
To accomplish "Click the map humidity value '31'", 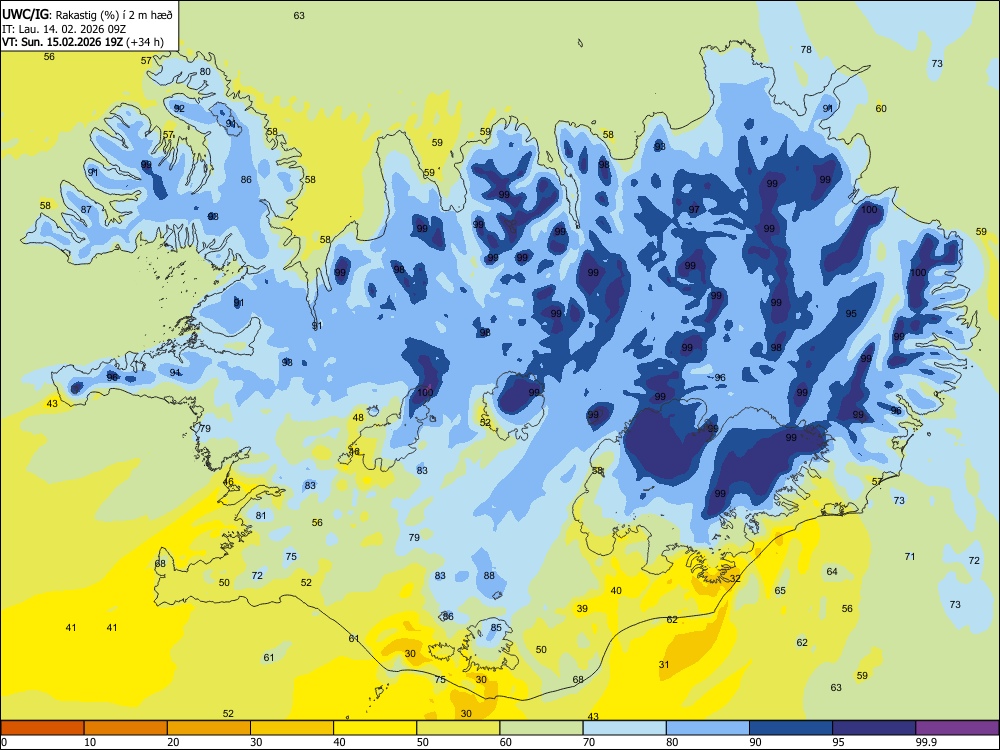I will point(664,665).
